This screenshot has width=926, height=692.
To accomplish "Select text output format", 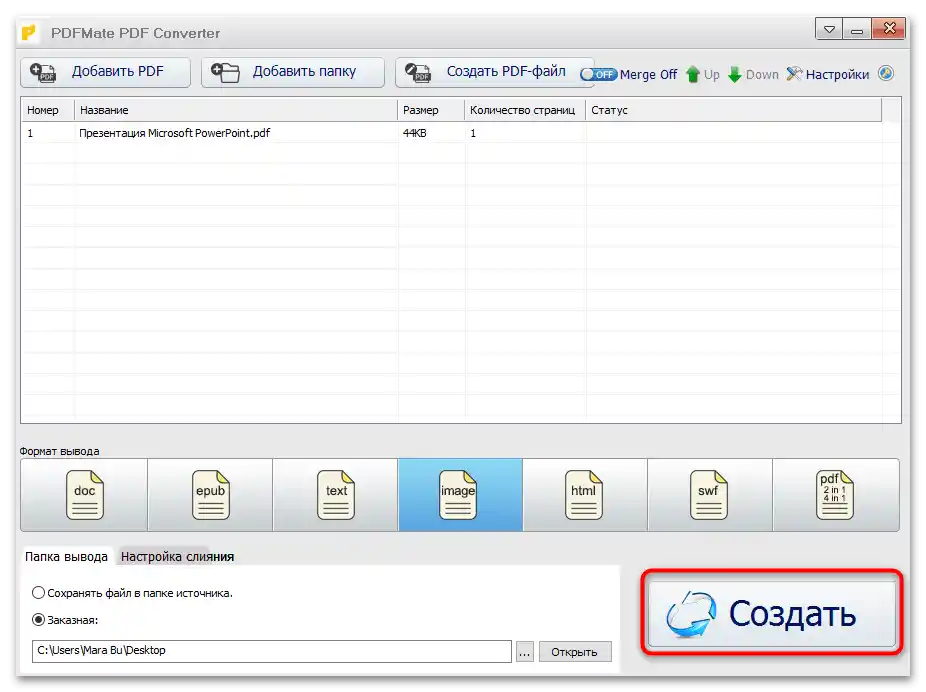I will (x=335, y=495).
